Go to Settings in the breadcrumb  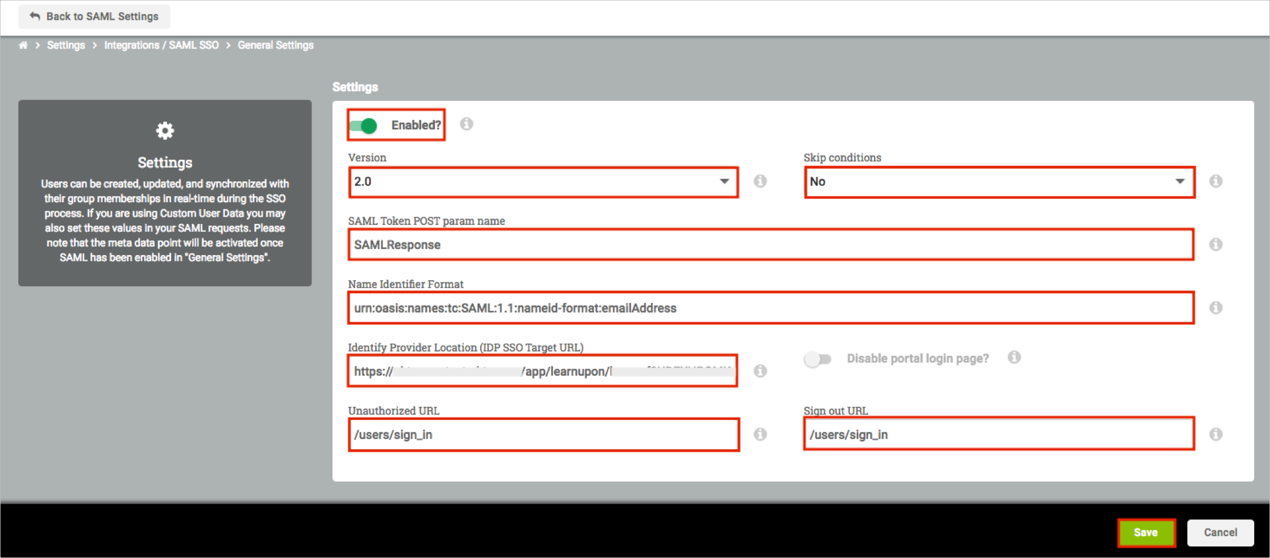[x=66, y=45]
